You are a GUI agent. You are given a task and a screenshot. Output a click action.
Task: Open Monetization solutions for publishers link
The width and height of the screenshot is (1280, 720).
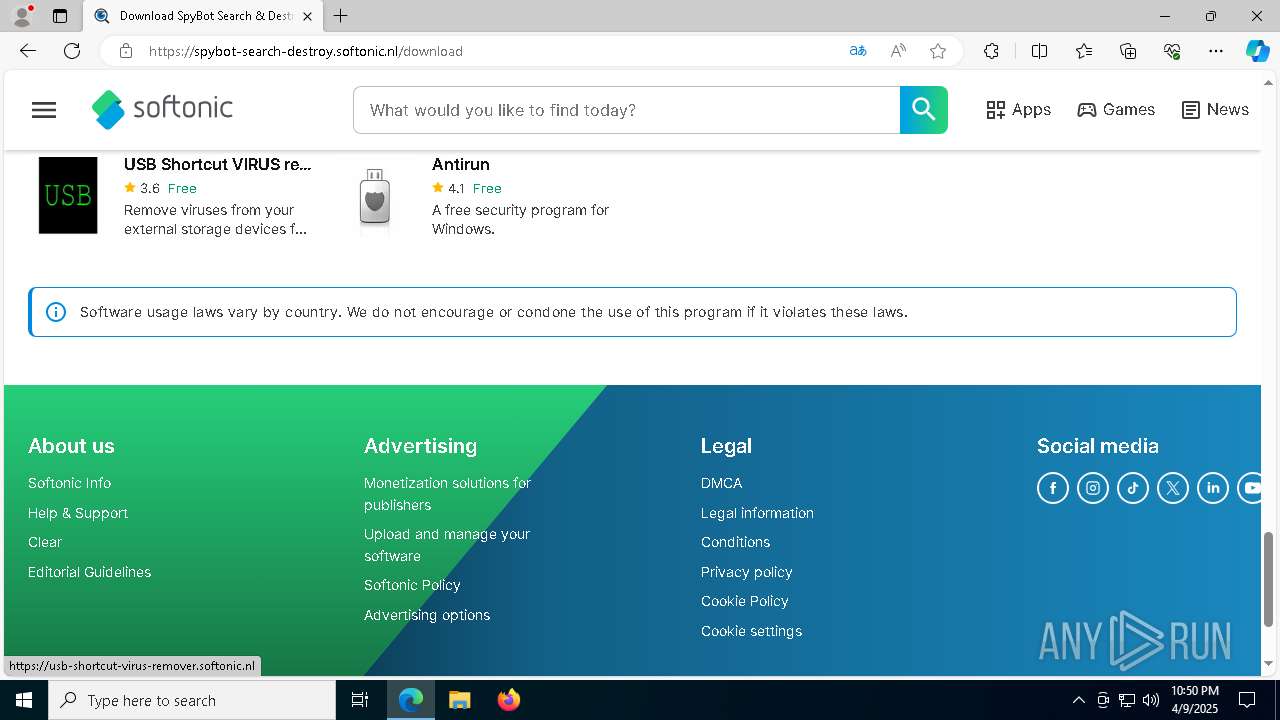(x=447, y=494)
